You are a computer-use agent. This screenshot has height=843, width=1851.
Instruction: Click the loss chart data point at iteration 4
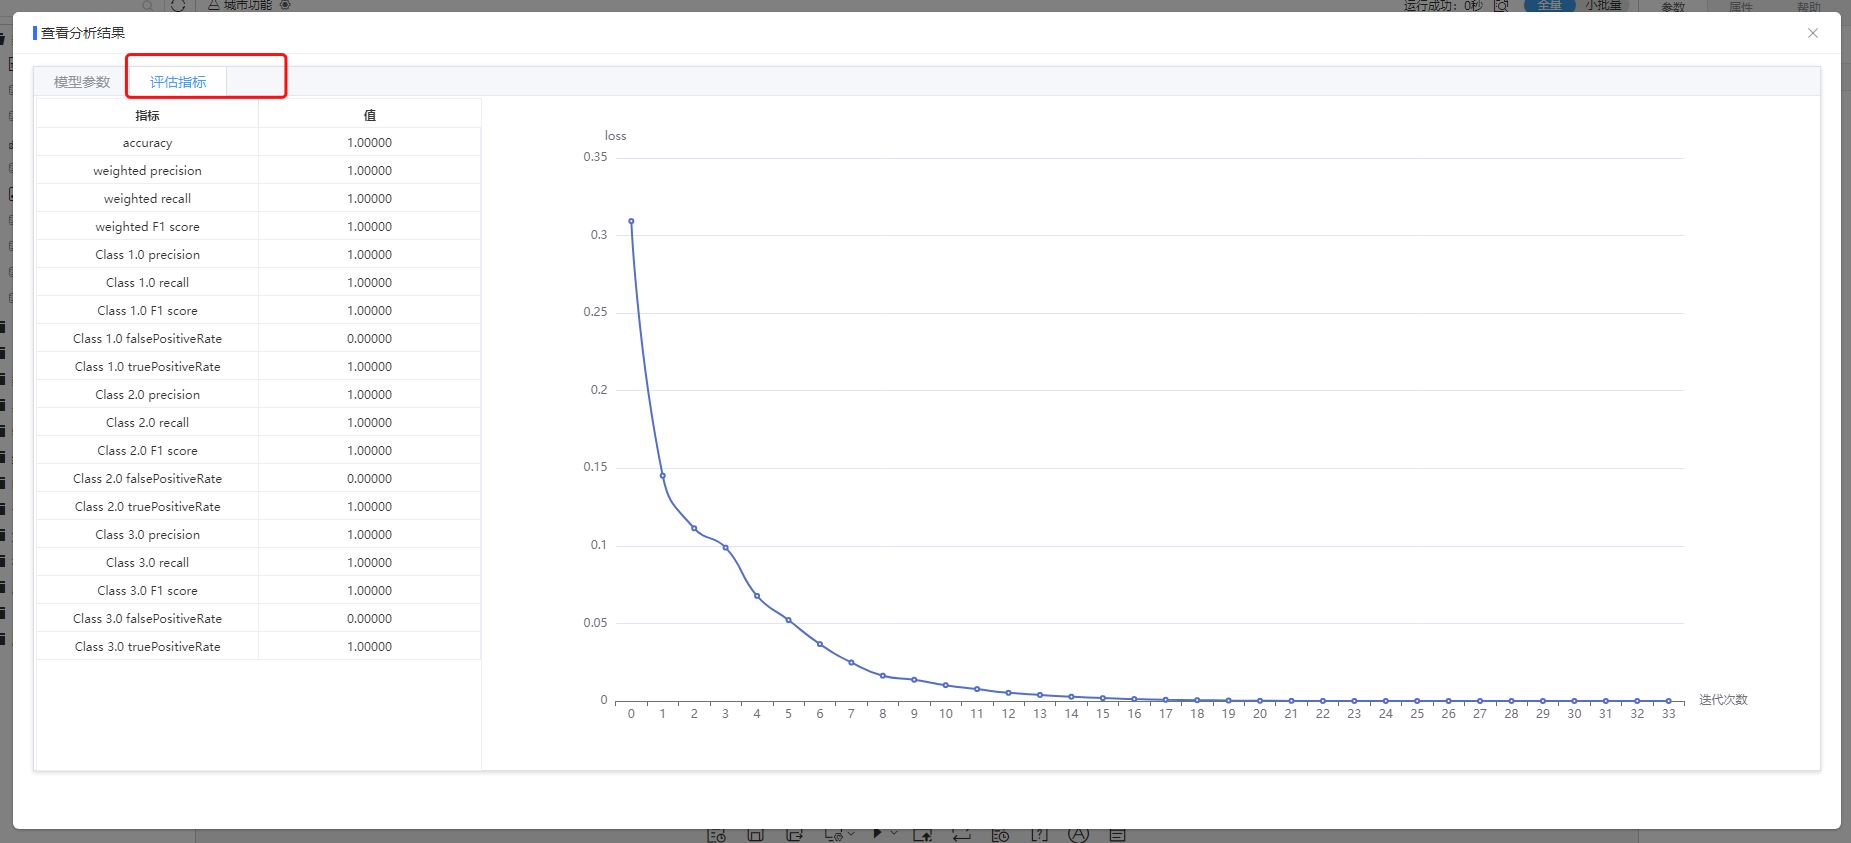coord(757,596)
